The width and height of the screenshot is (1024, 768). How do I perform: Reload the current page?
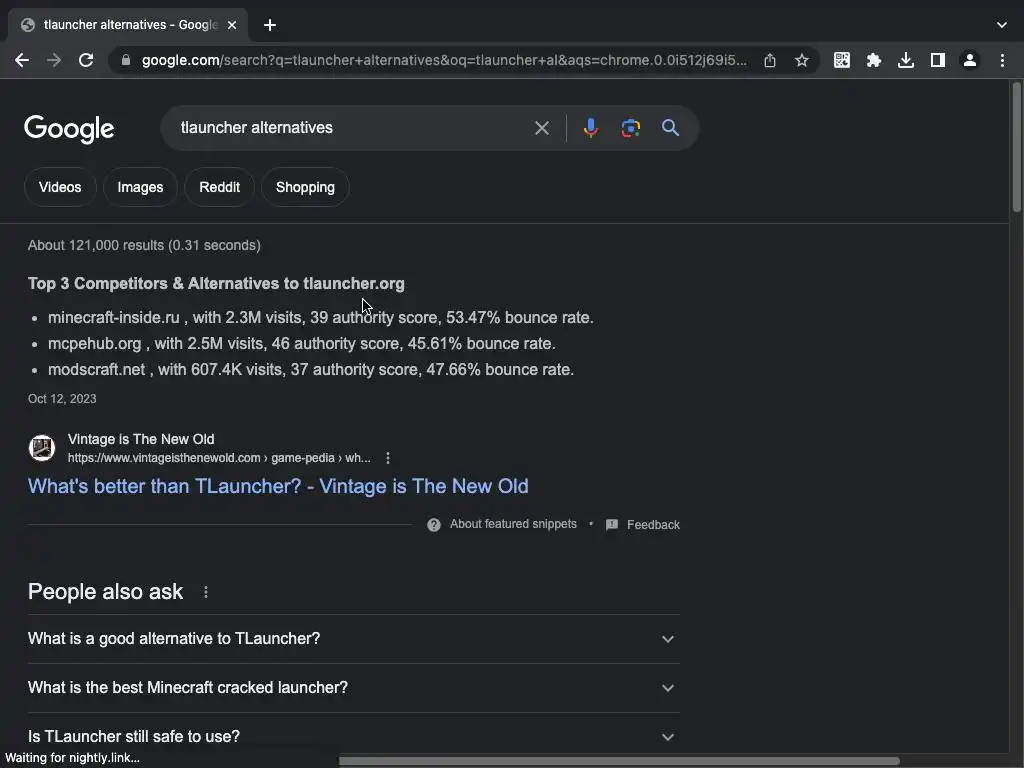click(86, 60)
